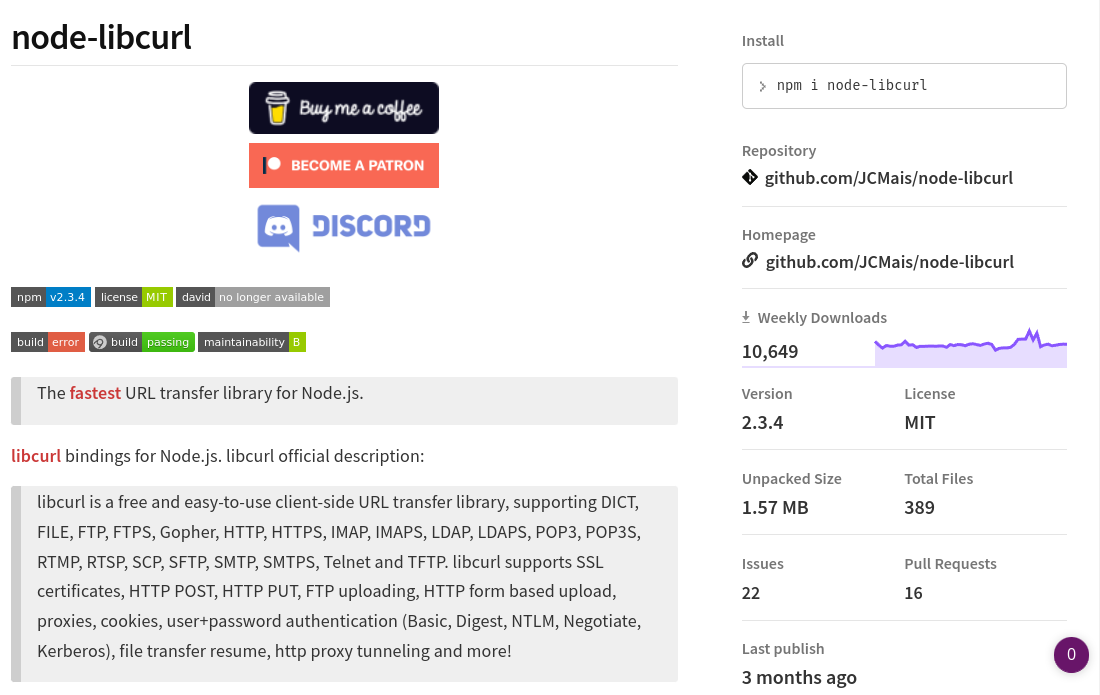This screenshot has width=1100, height=695.
Task: Open the red 'libcurl' link
Action: point(36,457)
